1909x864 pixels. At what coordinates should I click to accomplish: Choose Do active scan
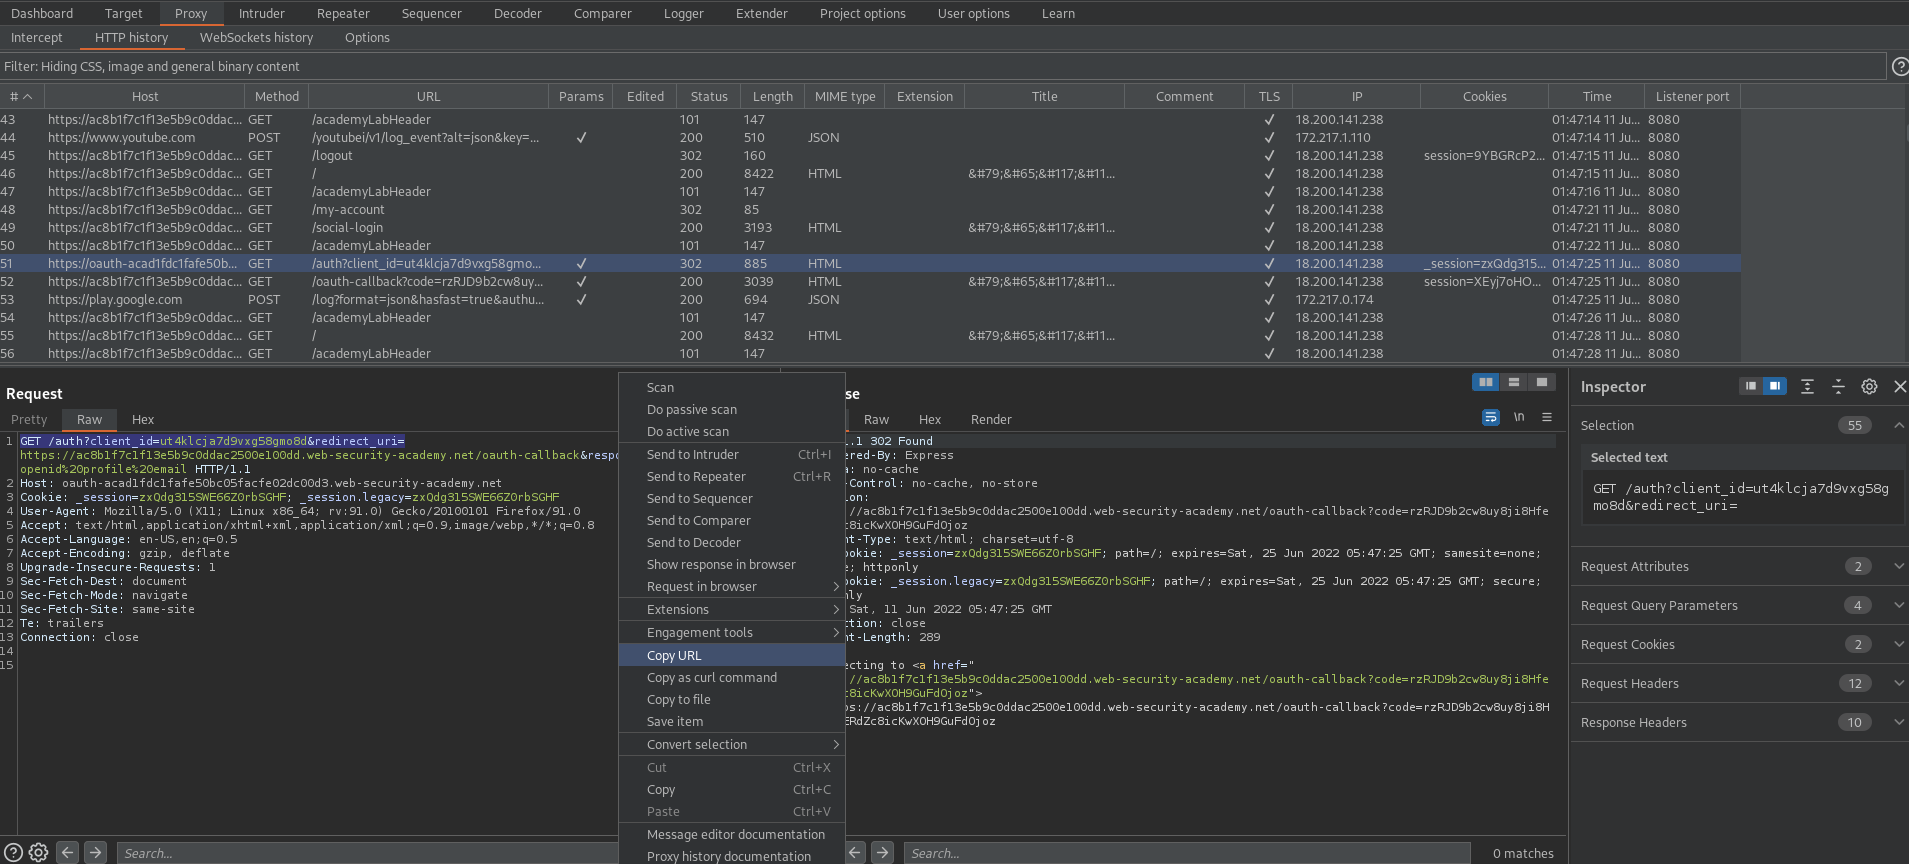tap(732, 431)
